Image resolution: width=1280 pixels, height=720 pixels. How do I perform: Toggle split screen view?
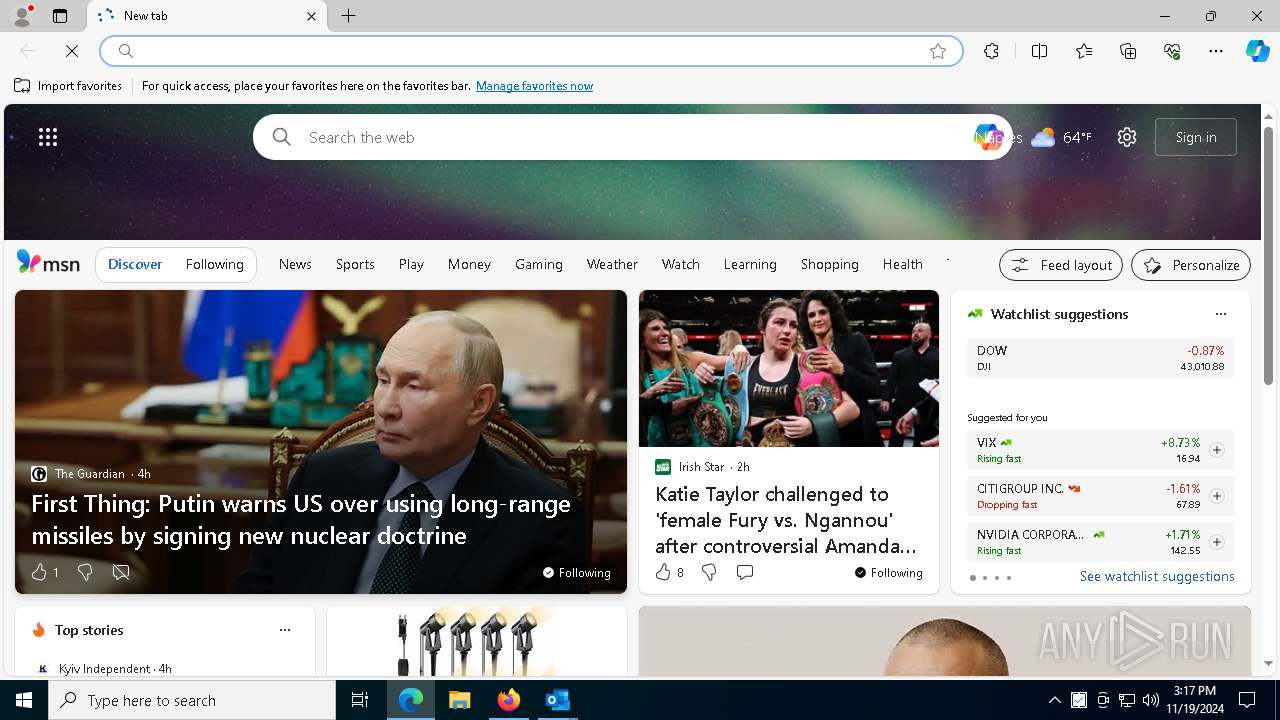coord(1039,51)
